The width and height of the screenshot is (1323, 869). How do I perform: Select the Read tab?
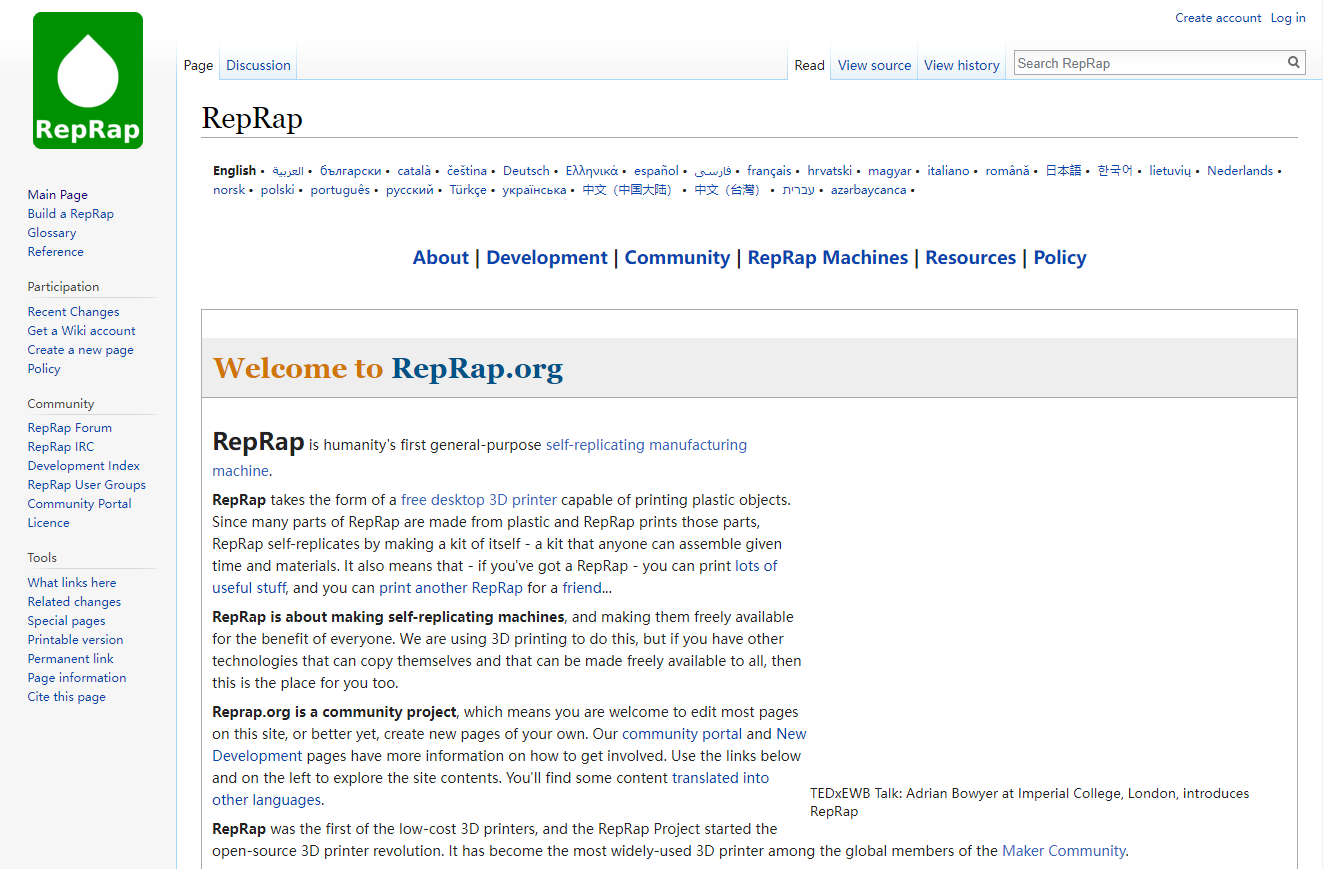click(x=809, y=64)
